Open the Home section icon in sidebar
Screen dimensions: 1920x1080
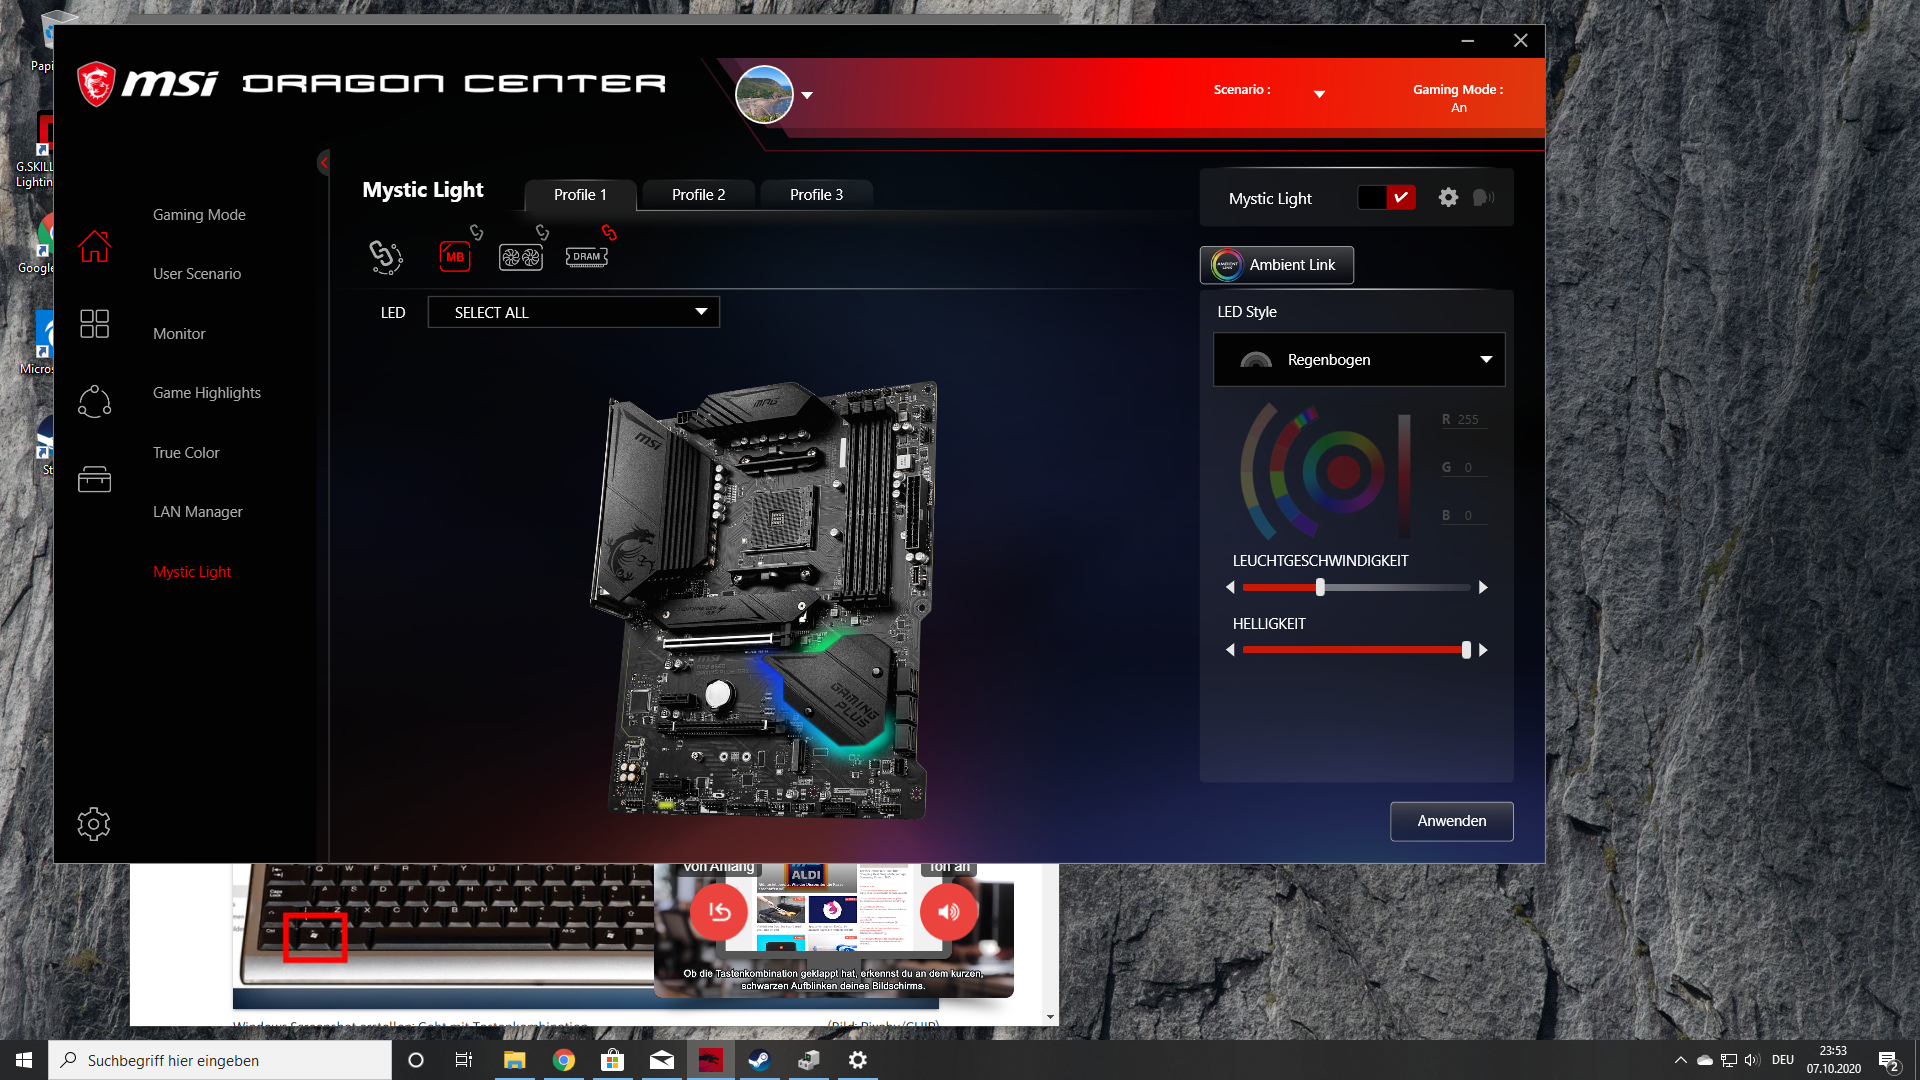coord(94,246)
